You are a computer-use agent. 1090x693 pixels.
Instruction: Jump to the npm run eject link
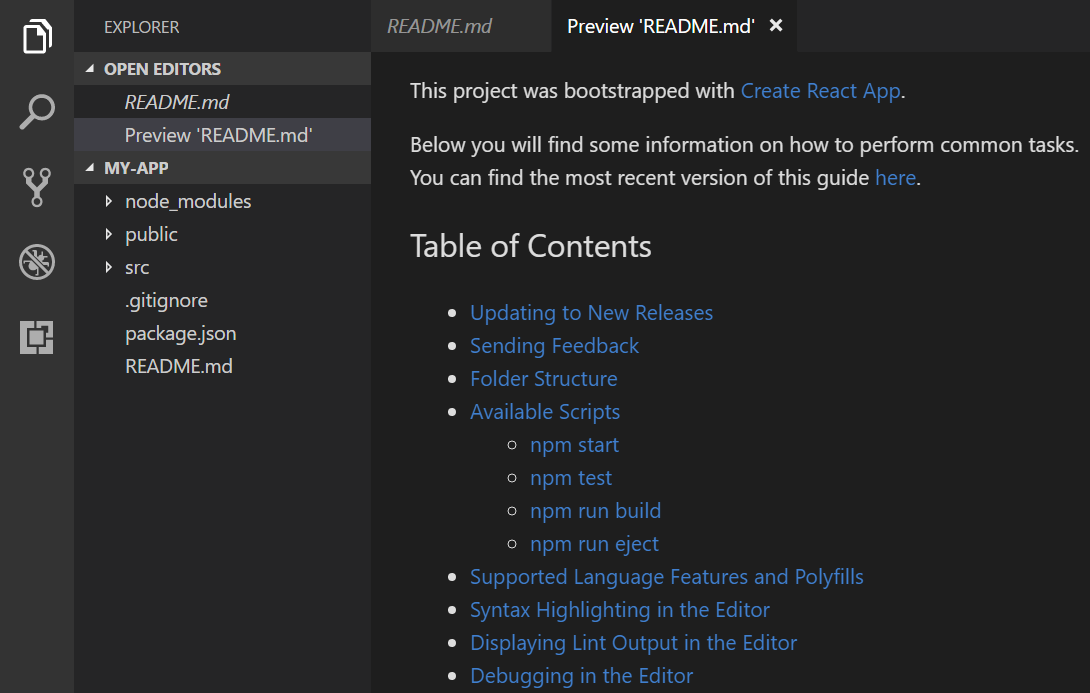point(594,544)
